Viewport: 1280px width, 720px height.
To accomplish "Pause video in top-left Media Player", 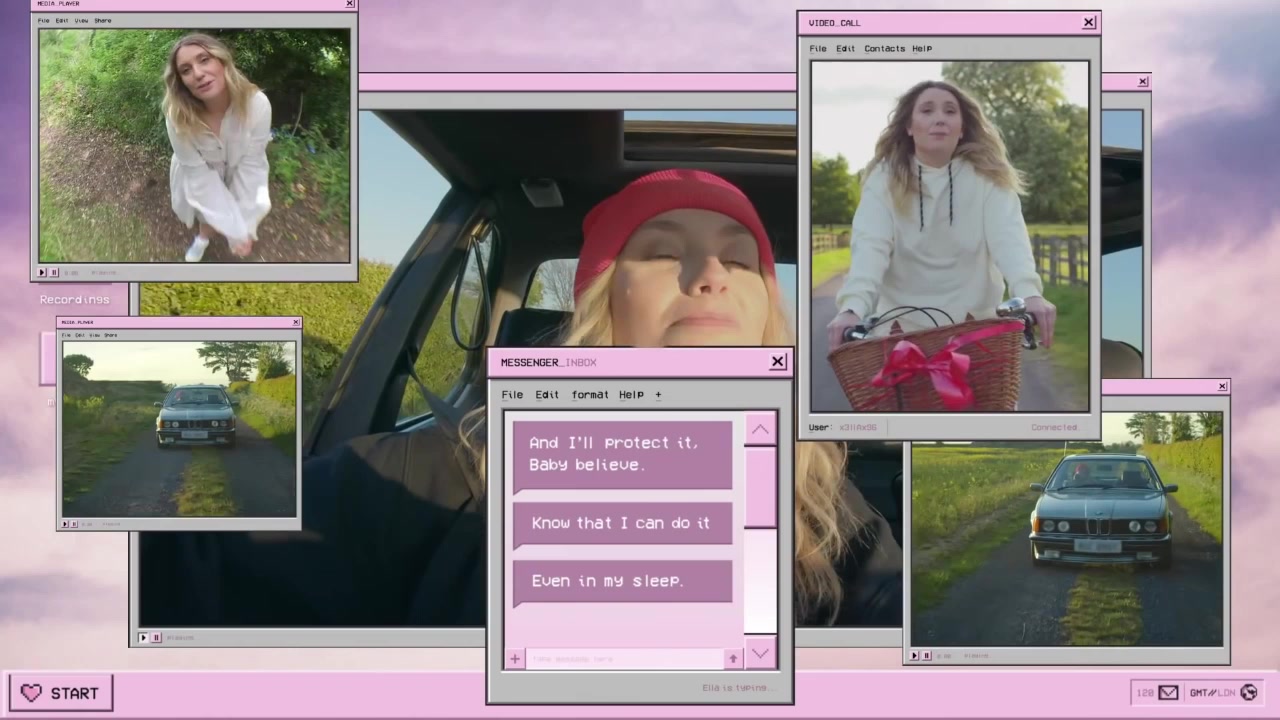I will point(54,272).
